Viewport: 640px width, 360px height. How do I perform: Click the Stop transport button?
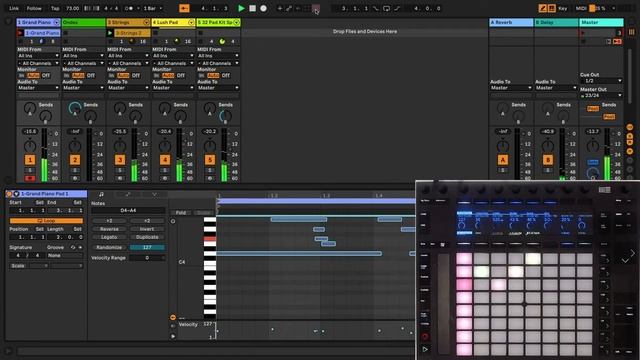point(252,8)
